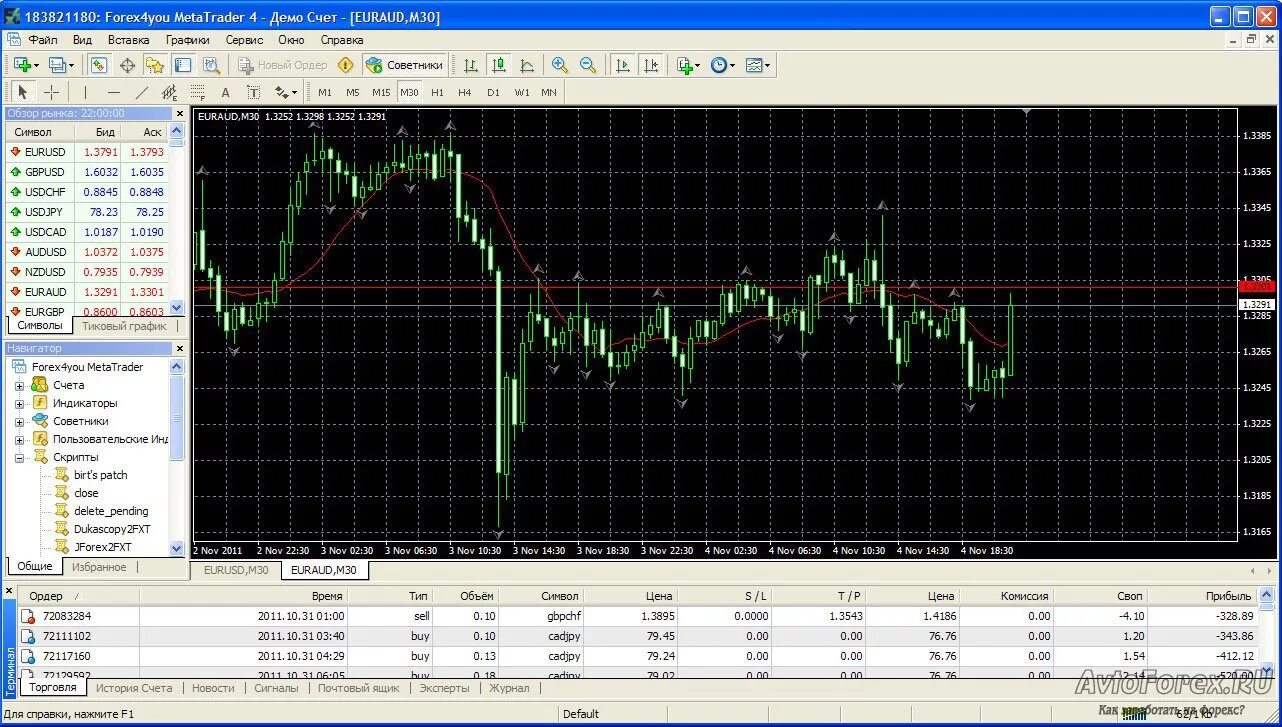
Task: Click the Dukascopy2FXT script icon
Action: pyautogui.click(x=62, y=529)
